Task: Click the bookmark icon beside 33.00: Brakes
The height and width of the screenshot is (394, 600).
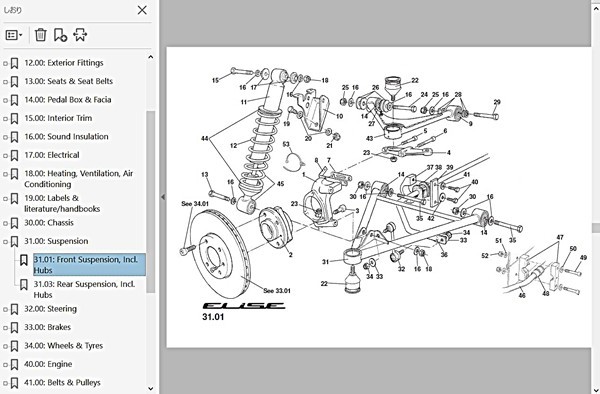Action: 15,327
